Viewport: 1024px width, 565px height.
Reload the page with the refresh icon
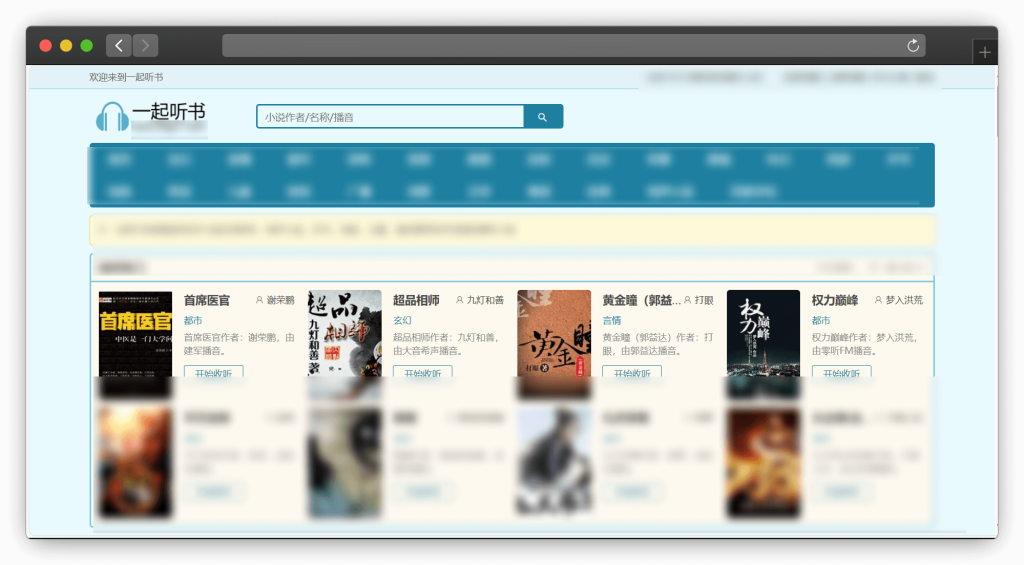pos(912,45)
